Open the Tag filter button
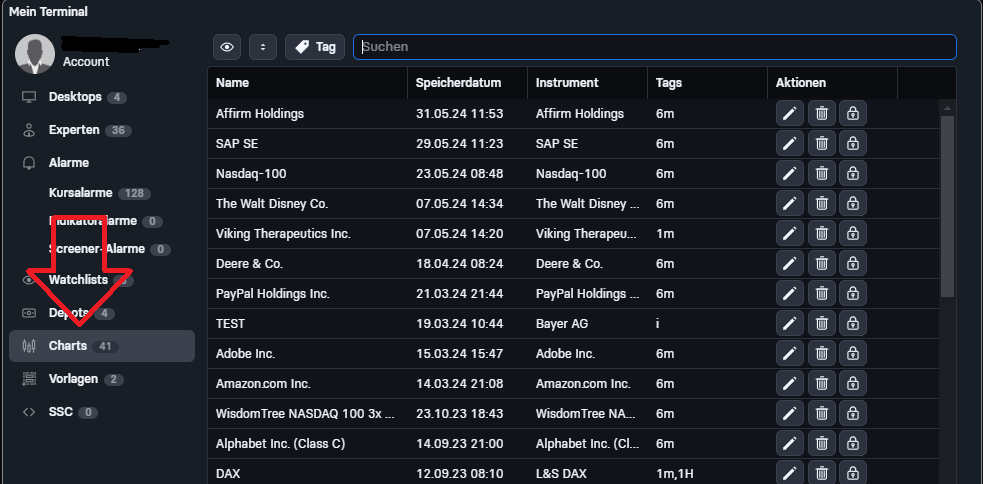Viewport: 983px width, 484px height. pyautogui.click(x=315, y=47)
